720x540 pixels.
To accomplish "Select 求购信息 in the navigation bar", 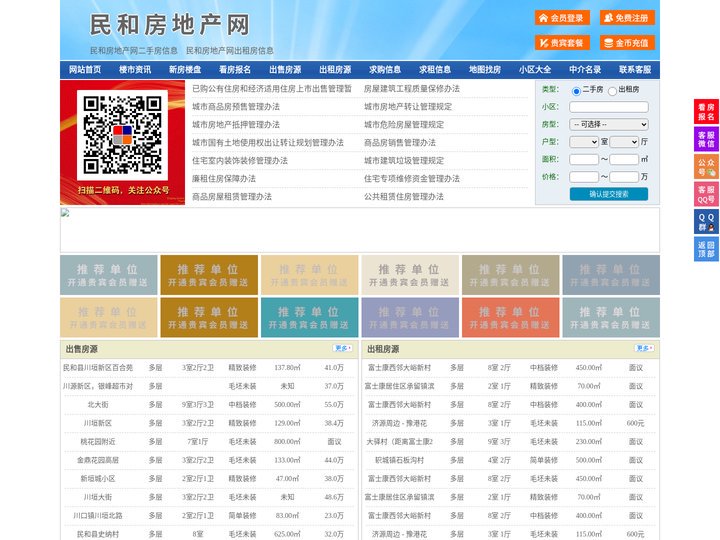I will click(385, 70).
